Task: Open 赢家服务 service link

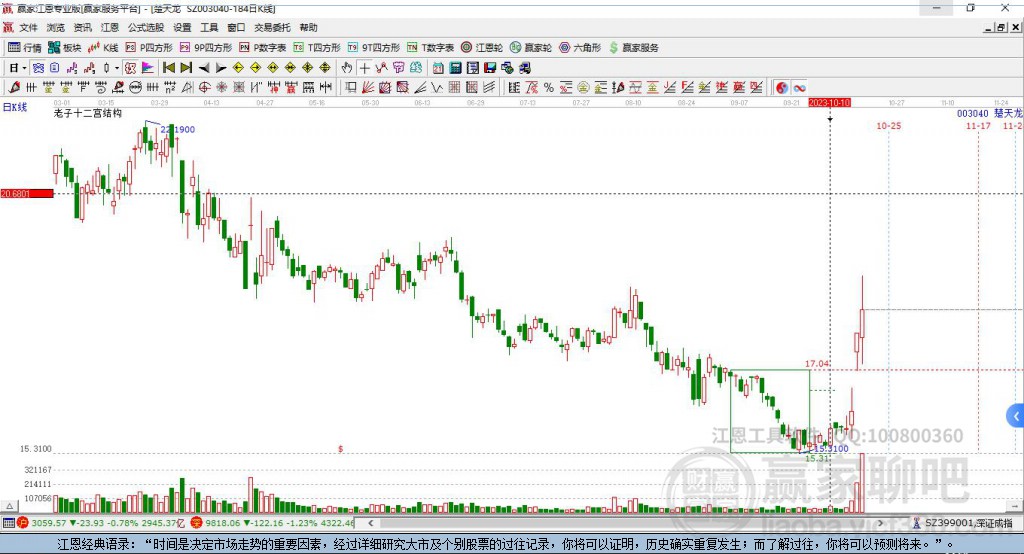Action: [x=633, y=48]
